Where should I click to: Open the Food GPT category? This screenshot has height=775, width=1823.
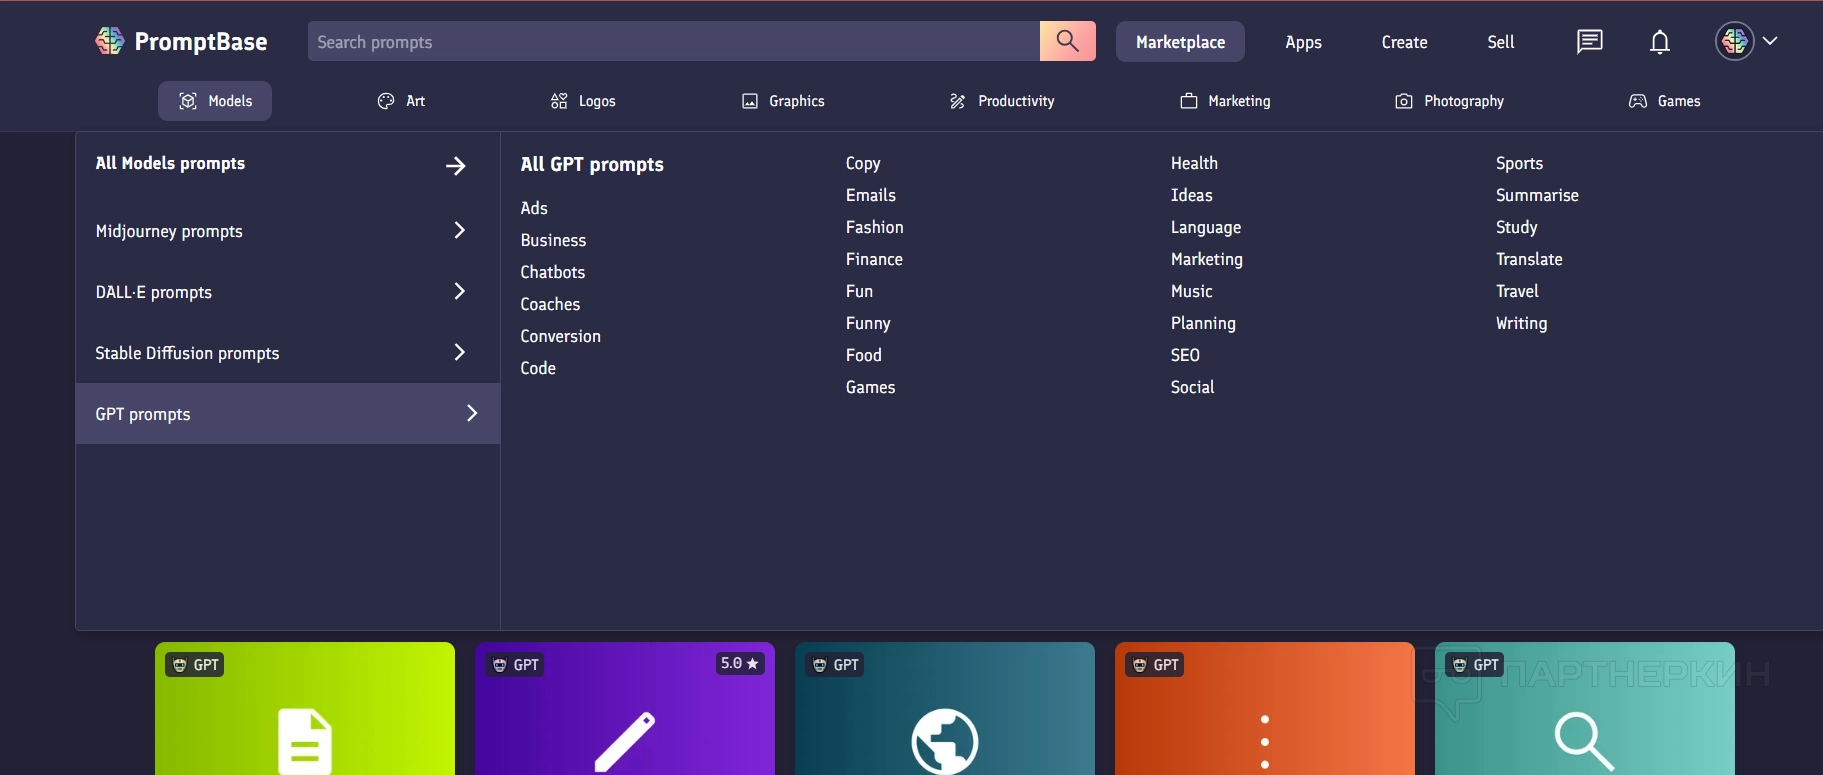click(x=864, y=355)
